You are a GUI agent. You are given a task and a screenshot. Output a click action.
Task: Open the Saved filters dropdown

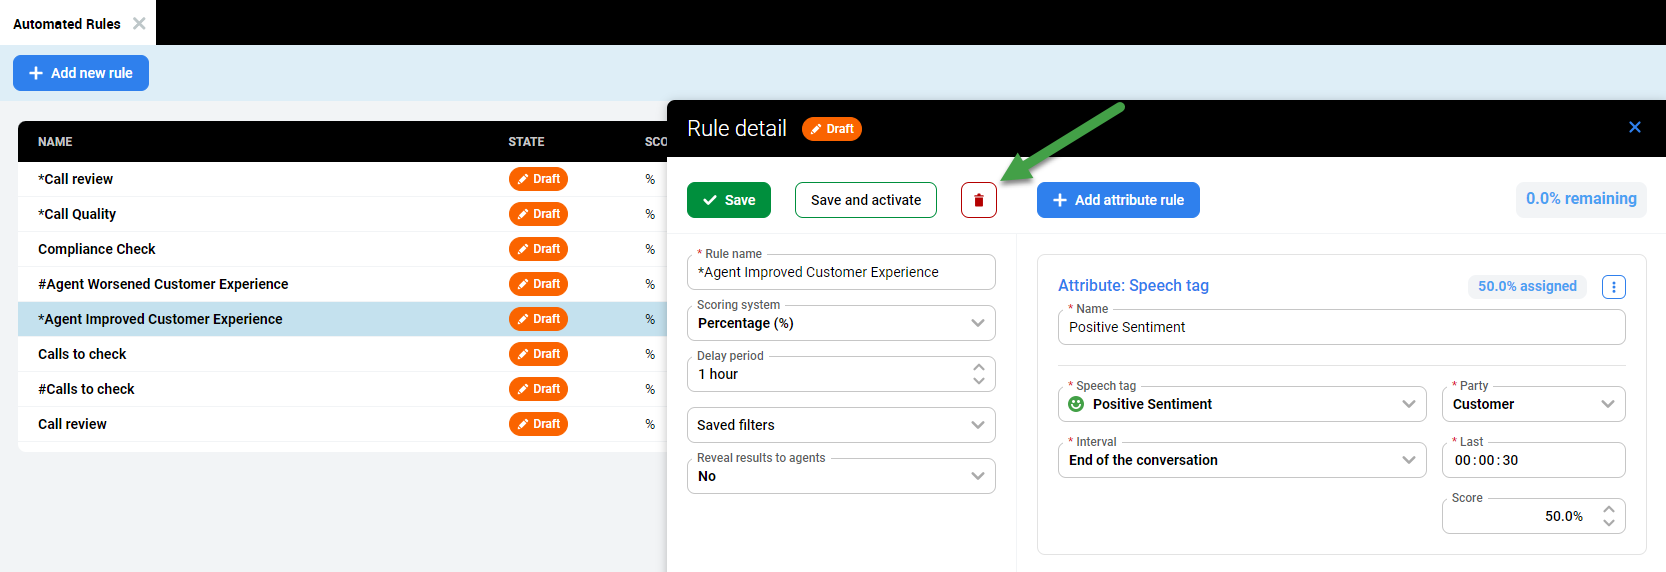pos(977,425)
